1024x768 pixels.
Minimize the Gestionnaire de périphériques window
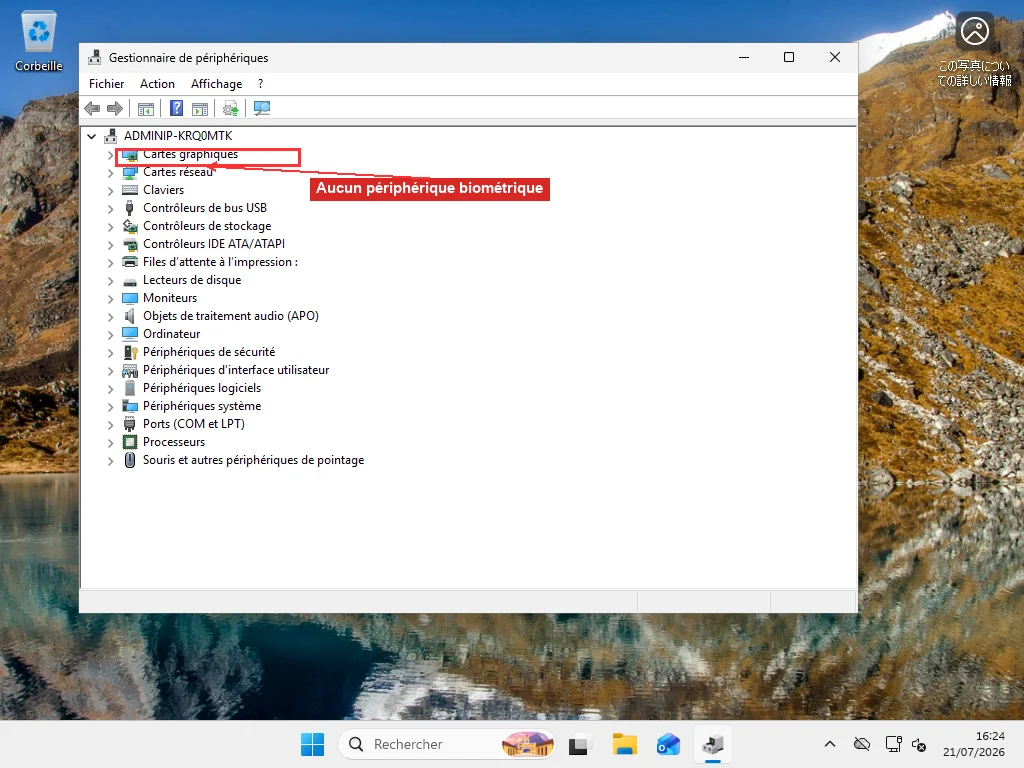pyautogui.click(x=744, y=57)
